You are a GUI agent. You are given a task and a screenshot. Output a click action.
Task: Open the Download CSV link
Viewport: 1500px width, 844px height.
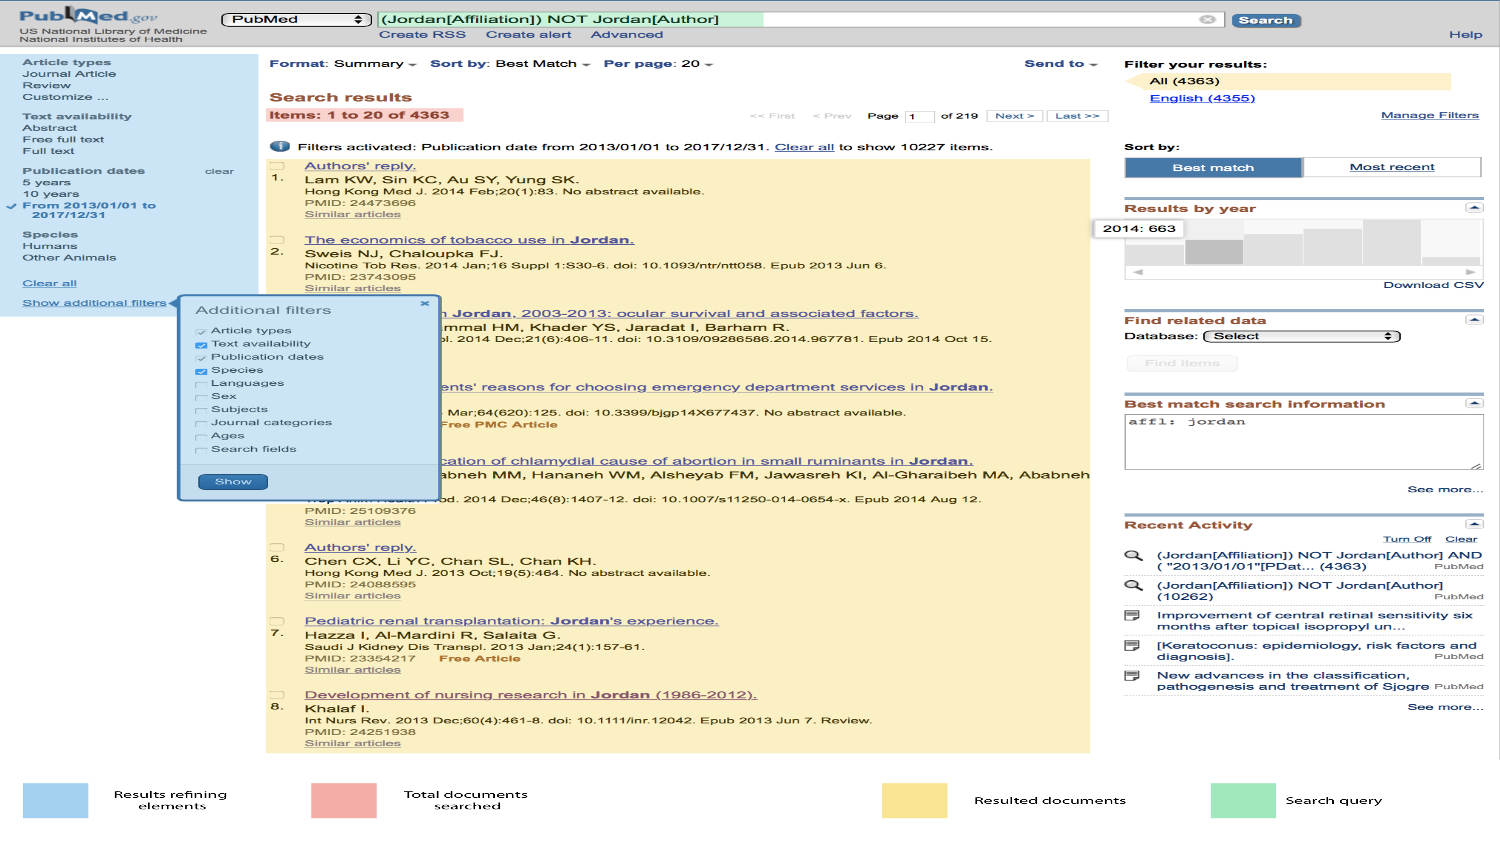pos(1432,285)
